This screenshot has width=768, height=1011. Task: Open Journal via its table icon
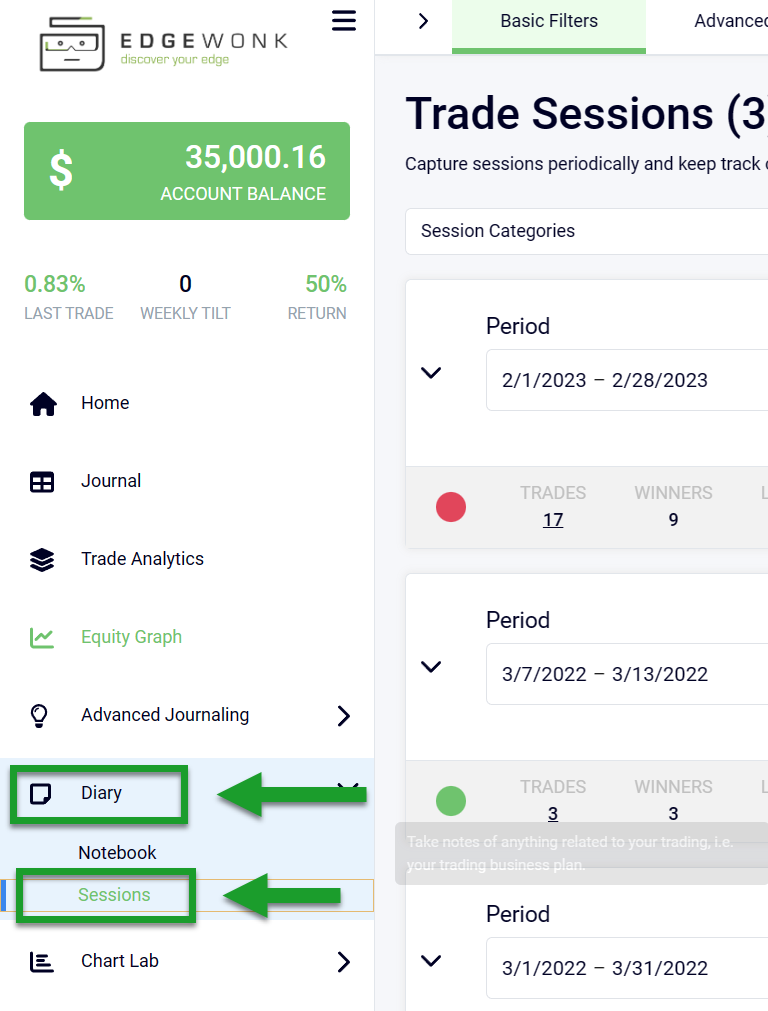coord(42,482)
